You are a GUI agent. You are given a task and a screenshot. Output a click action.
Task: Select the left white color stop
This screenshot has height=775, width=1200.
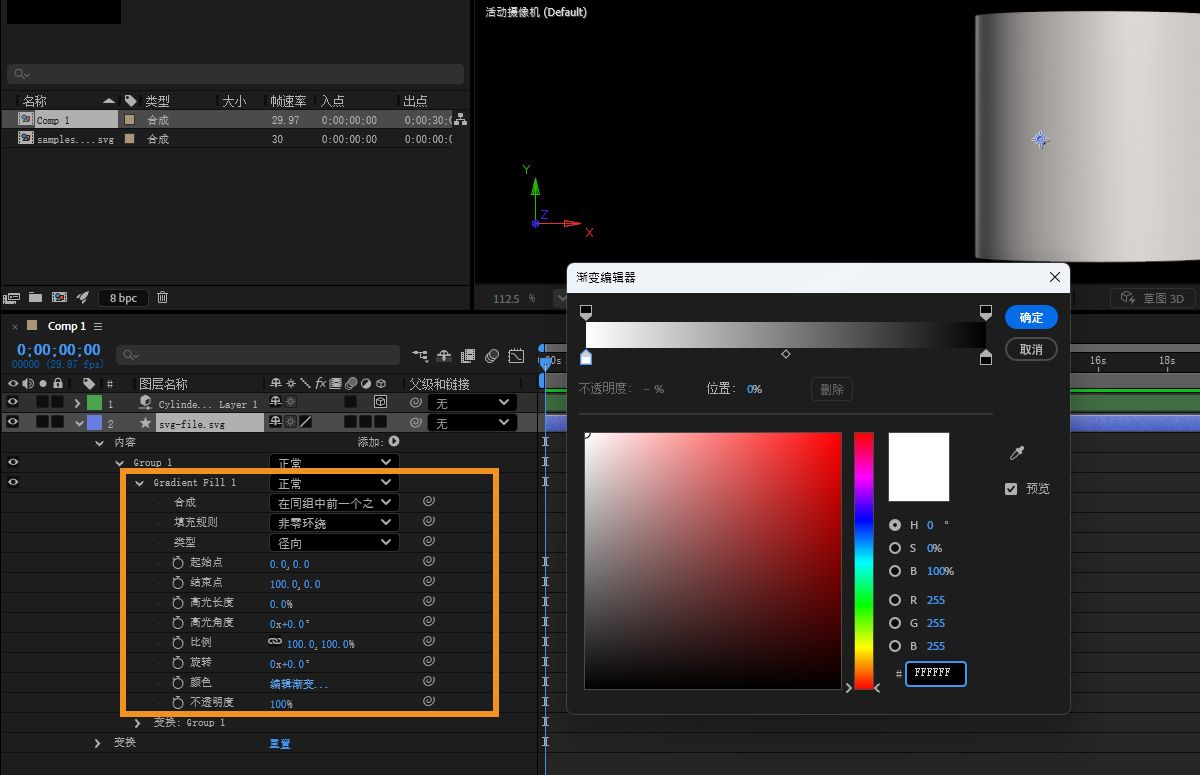586,357
